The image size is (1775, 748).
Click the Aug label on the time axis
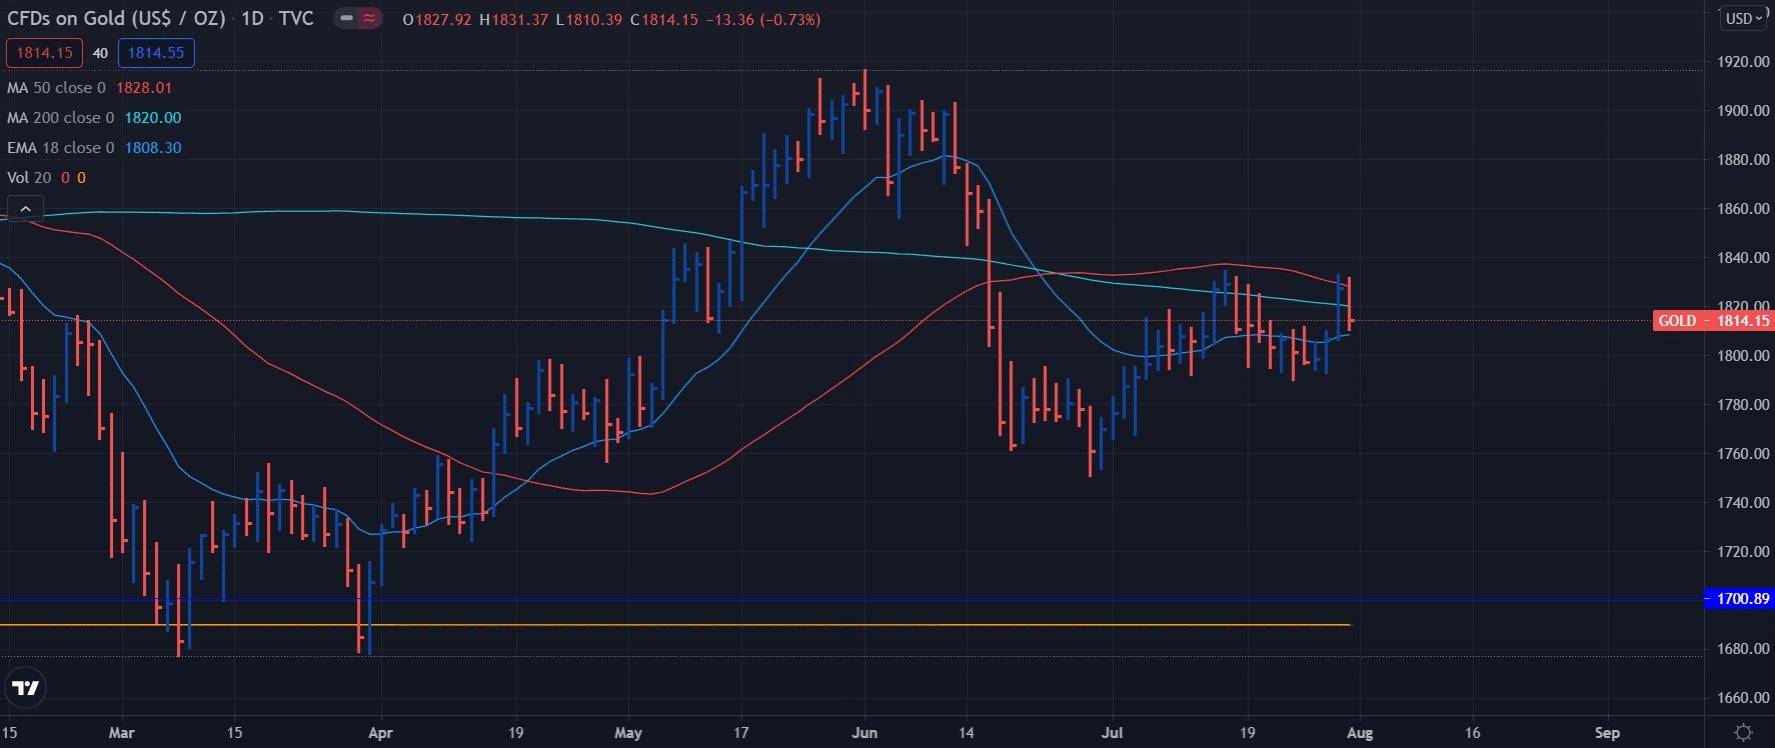pos(1360,733)
